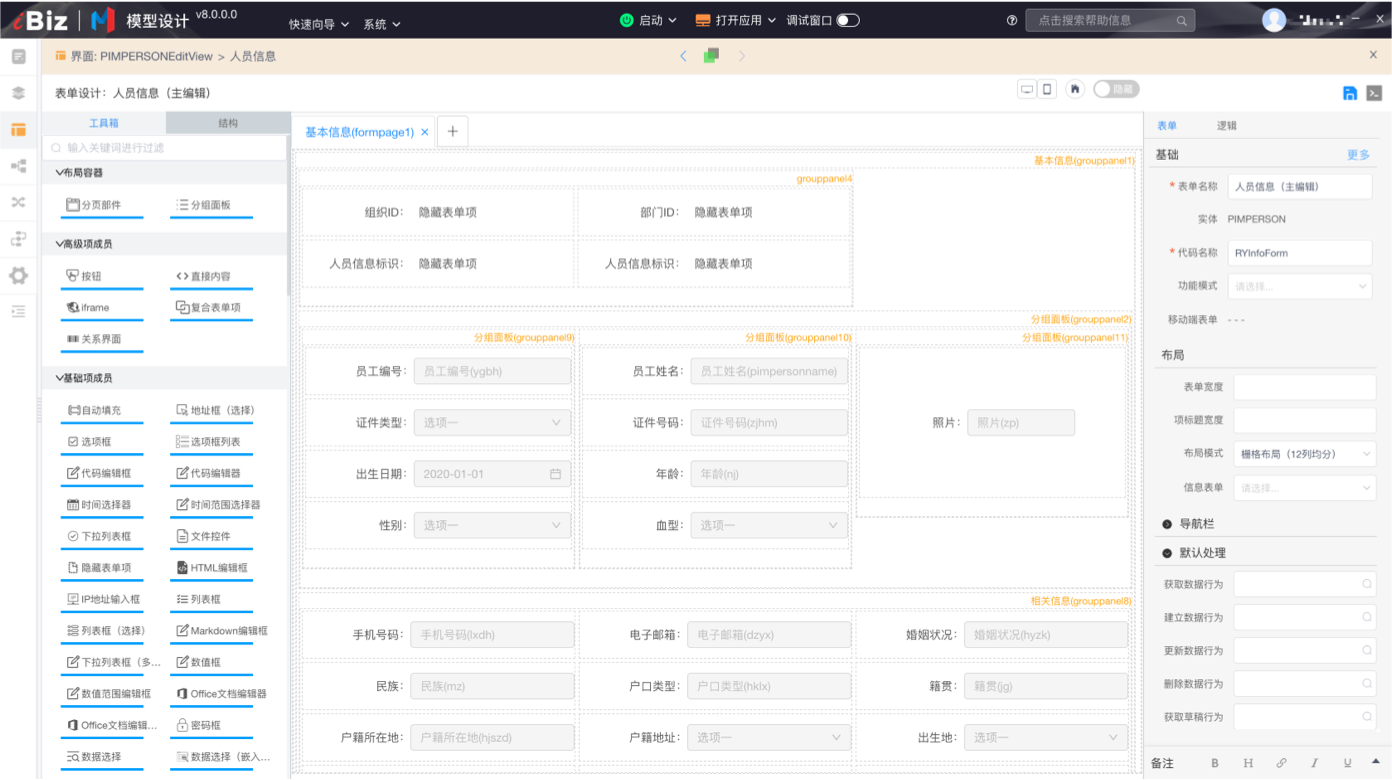1392x780 pixels.
Task: Click the indent list icon in sidebar
Action: 18,312
